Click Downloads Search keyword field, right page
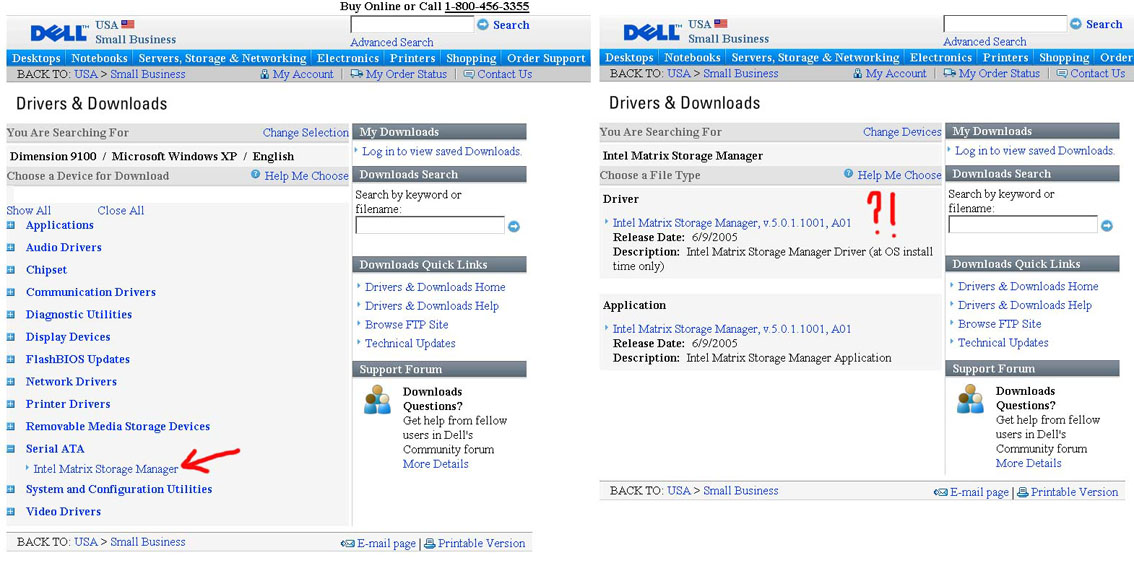1134x563 pixels. (x=1023, y=224)
